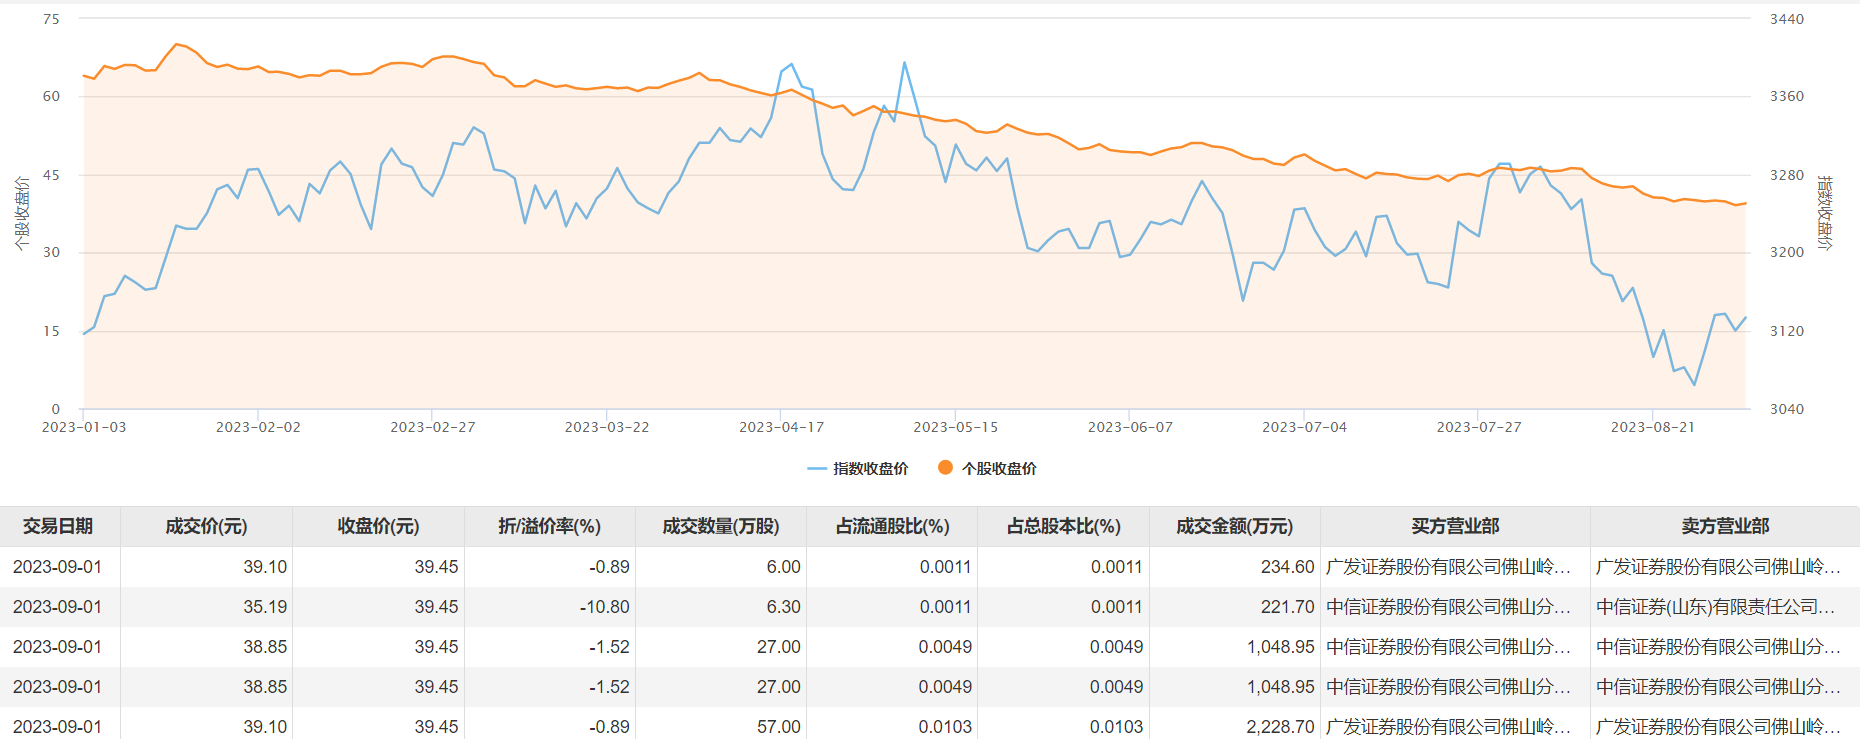Click the 成交金额(万元) column header
The image size is (1860, 739).
(1234, 526)
